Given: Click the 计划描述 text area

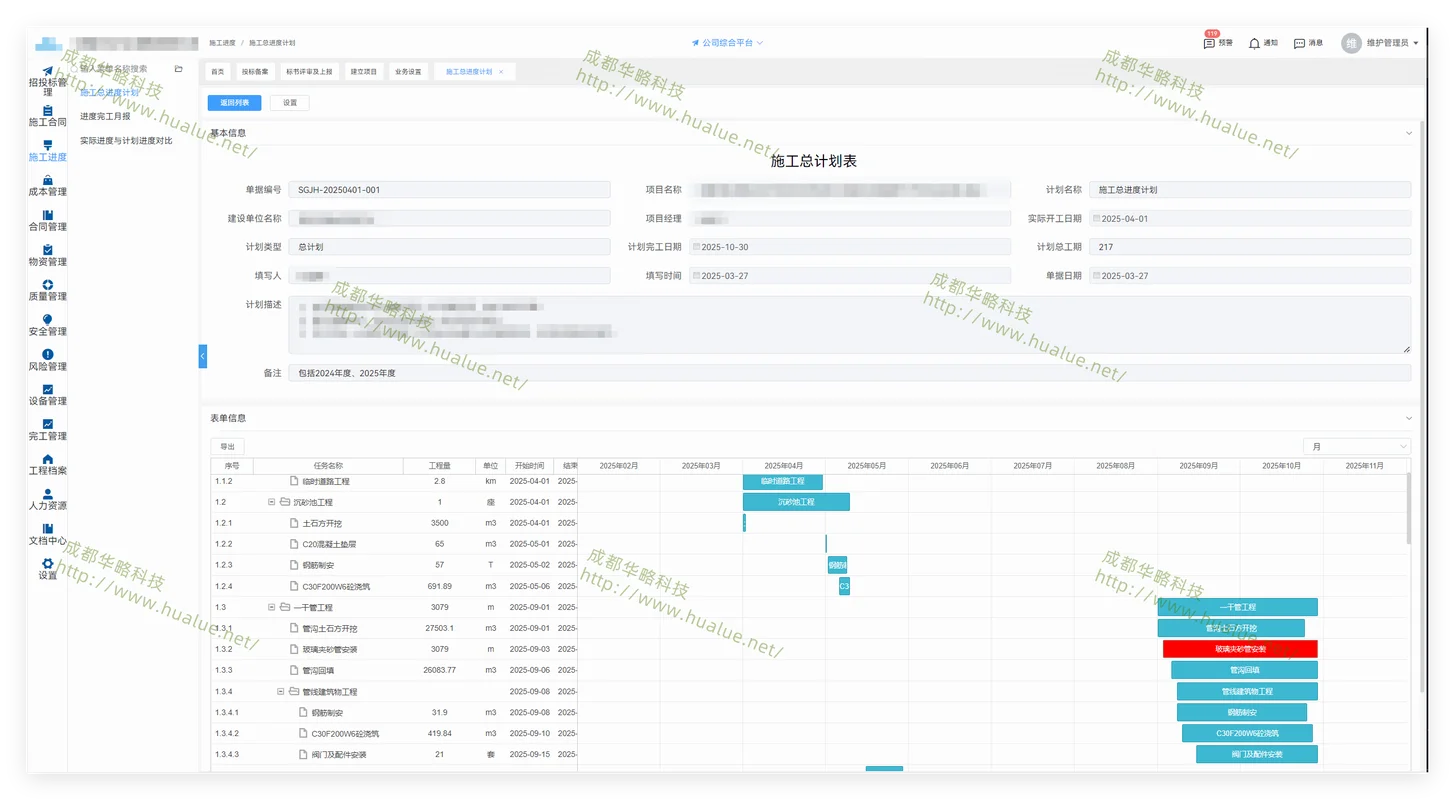Looking at the screenshot, I should [850, 324].
